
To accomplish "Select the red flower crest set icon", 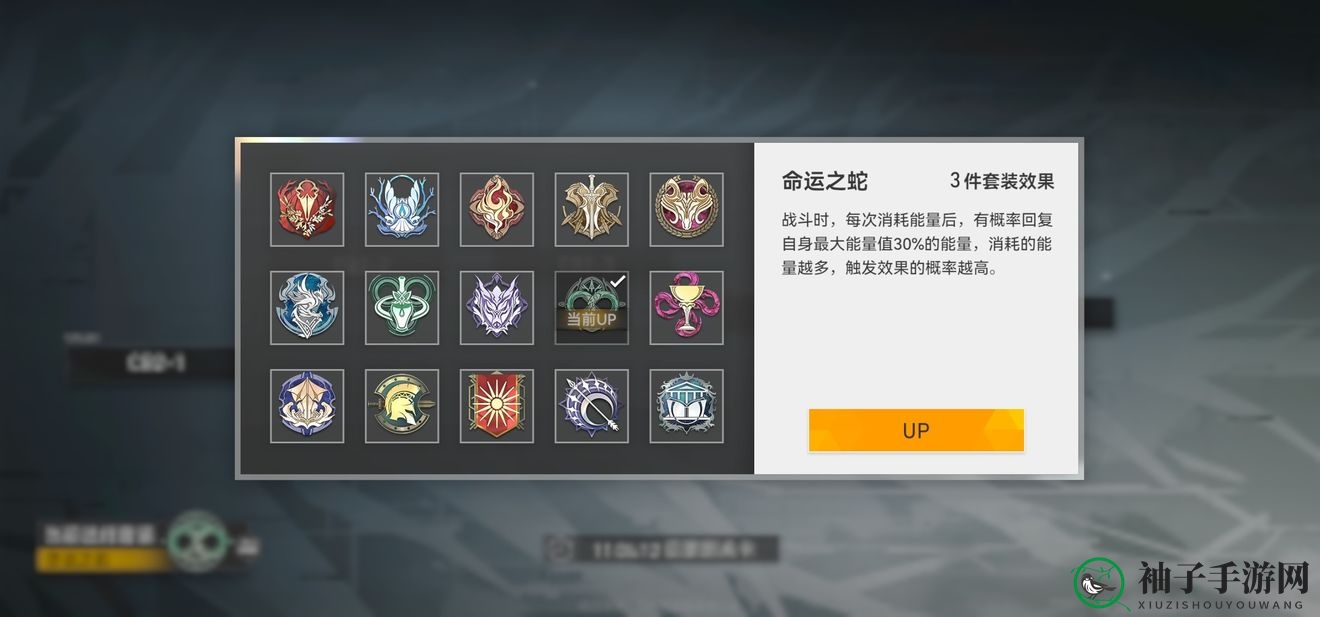I will (x=307, y=209).
